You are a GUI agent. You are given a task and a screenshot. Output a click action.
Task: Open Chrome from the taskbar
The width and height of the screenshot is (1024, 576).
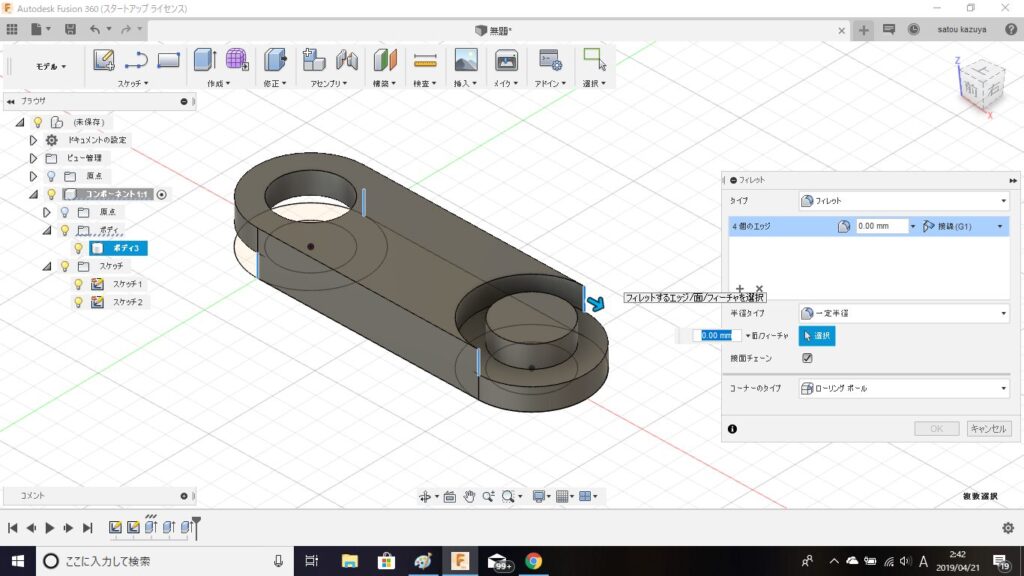[534, 561]
